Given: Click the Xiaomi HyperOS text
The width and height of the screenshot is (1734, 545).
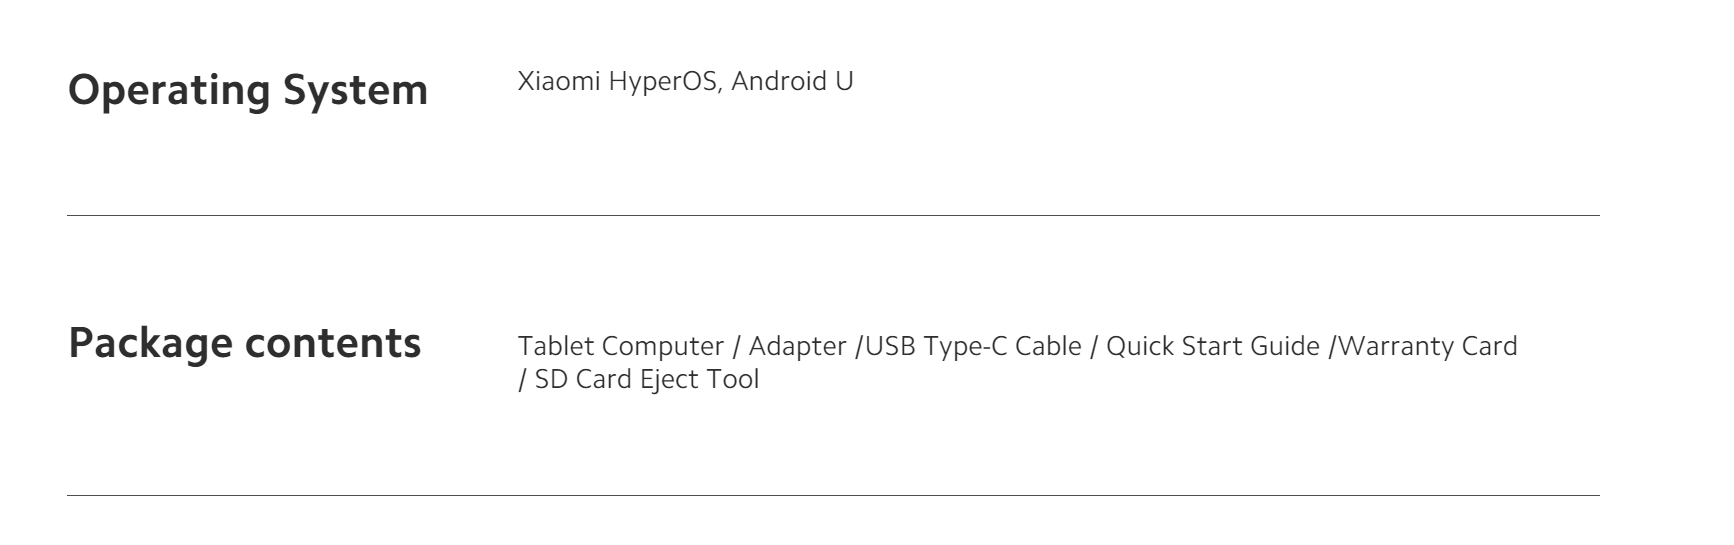Looking at the screenshot, I should click(x=620, y=82).
